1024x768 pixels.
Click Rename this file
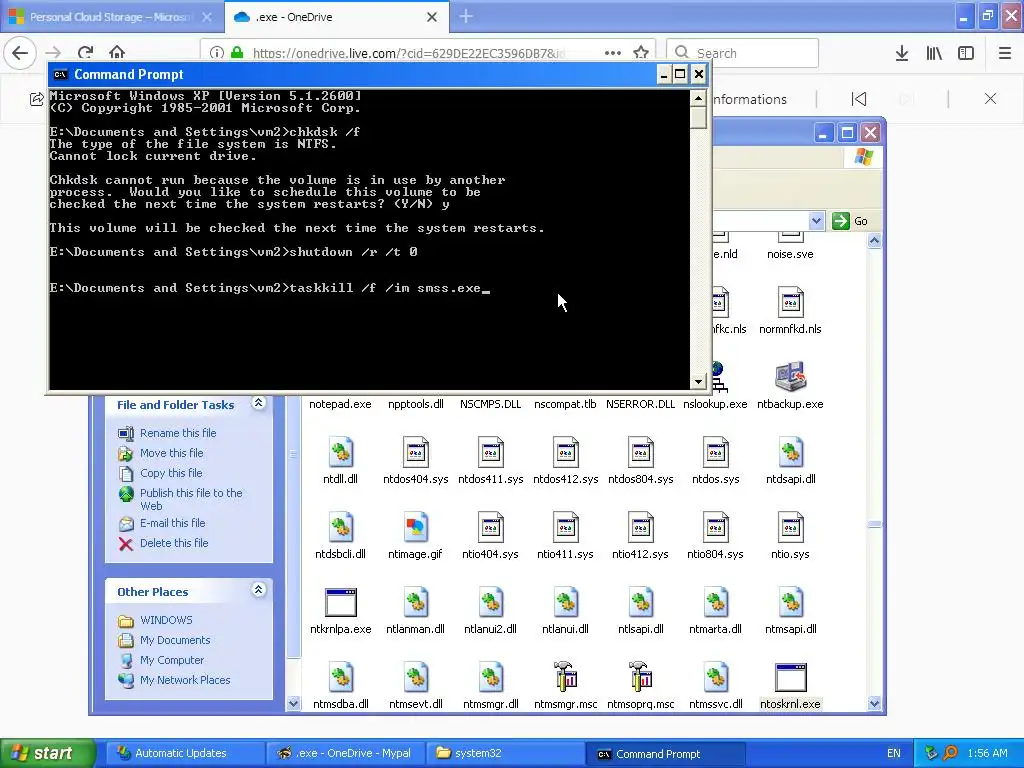[x=178, y=433]
